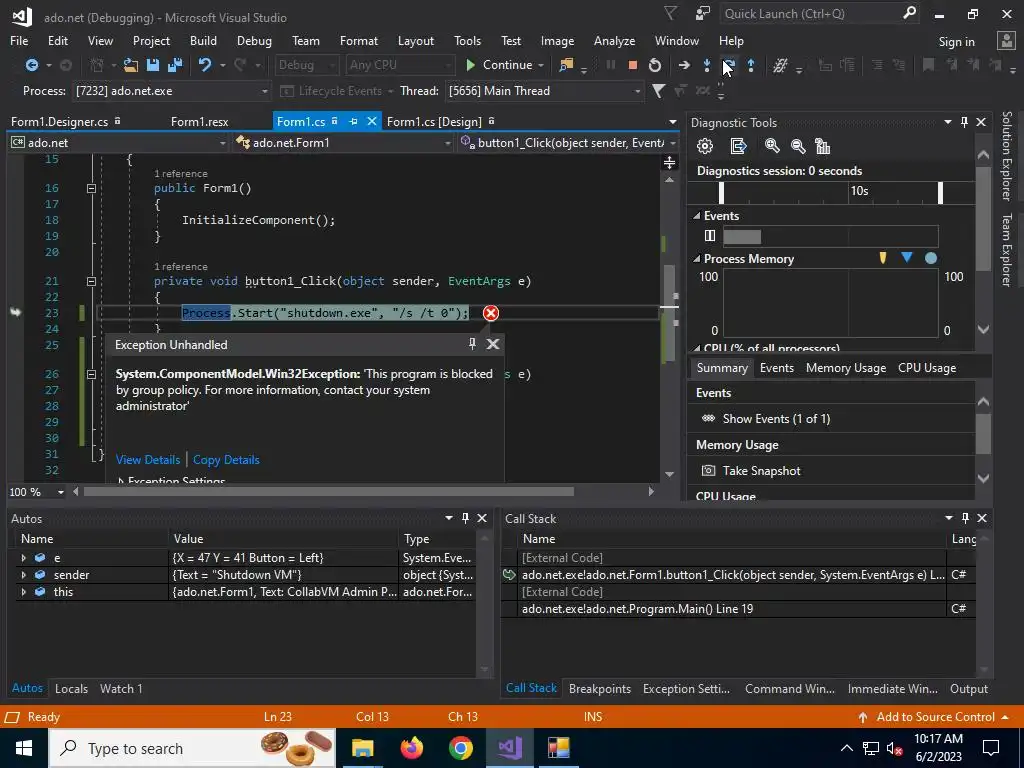The image size is (1024, 768).
Task: Open the Build menu
Action: click(203, 40)
